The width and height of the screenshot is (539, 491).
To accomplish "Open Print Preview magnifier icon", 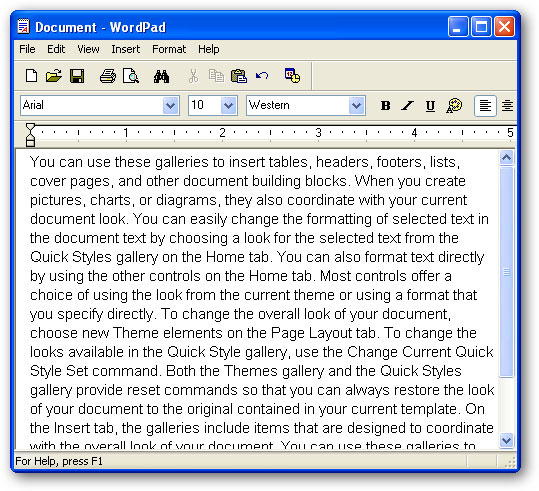I will [131, 76].
